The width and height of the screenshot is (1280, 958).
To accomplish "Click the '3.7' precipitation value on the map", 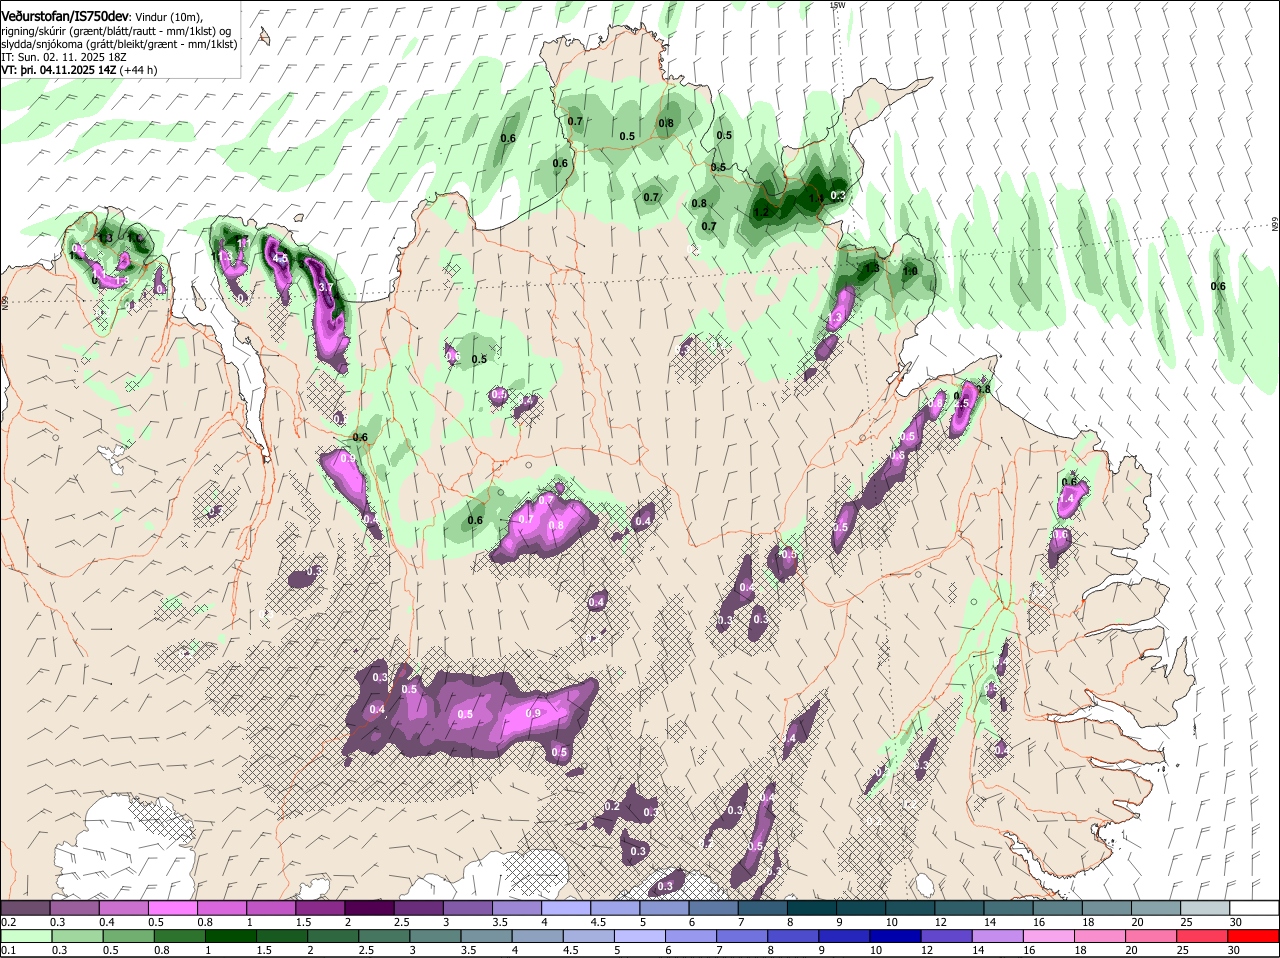I will tap(325, 287).
